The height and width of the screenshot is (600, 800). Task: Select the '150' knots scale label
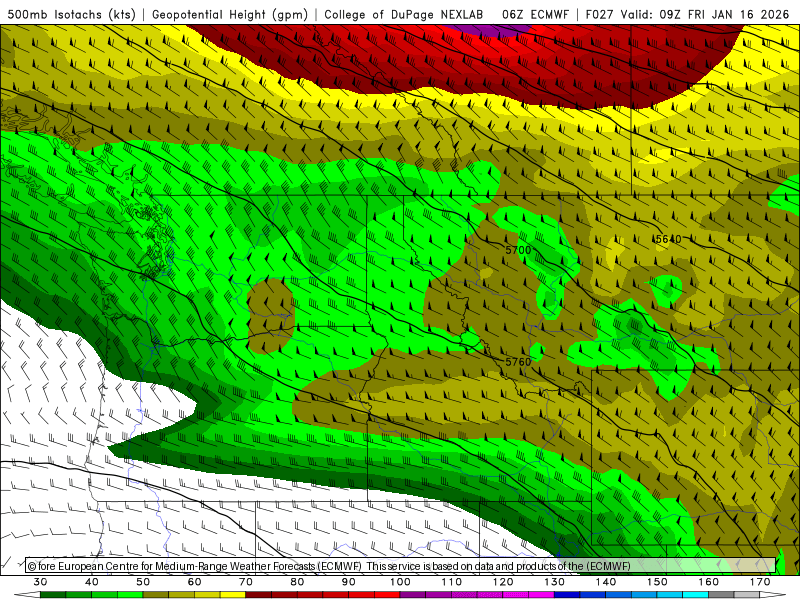coord(658,582)
